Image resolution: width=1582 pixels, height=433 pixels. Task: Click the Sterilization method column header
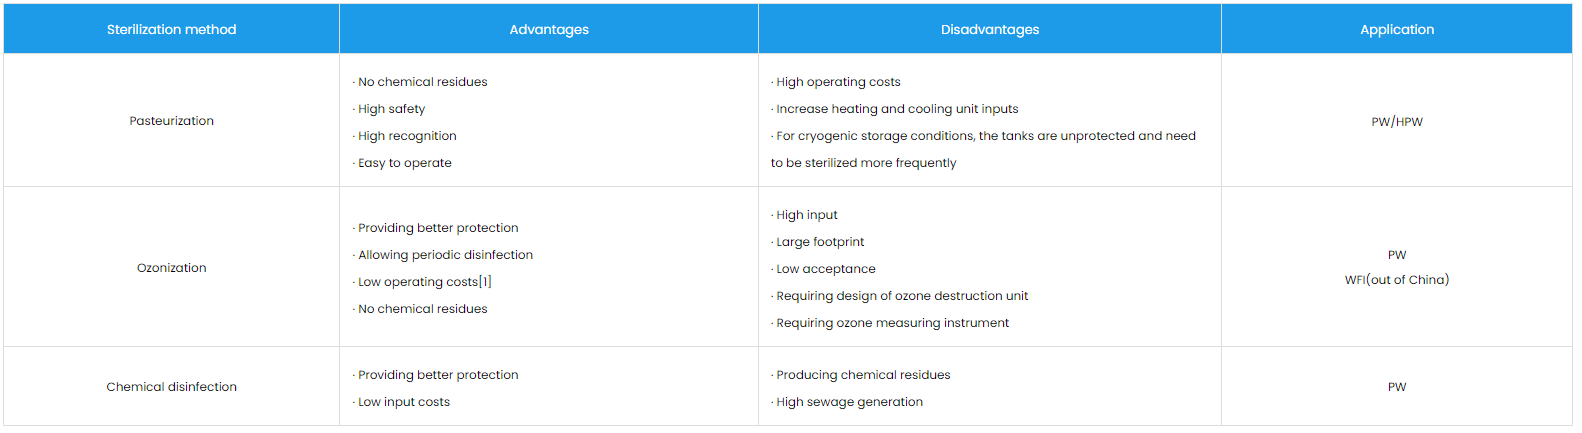[171, 30]
